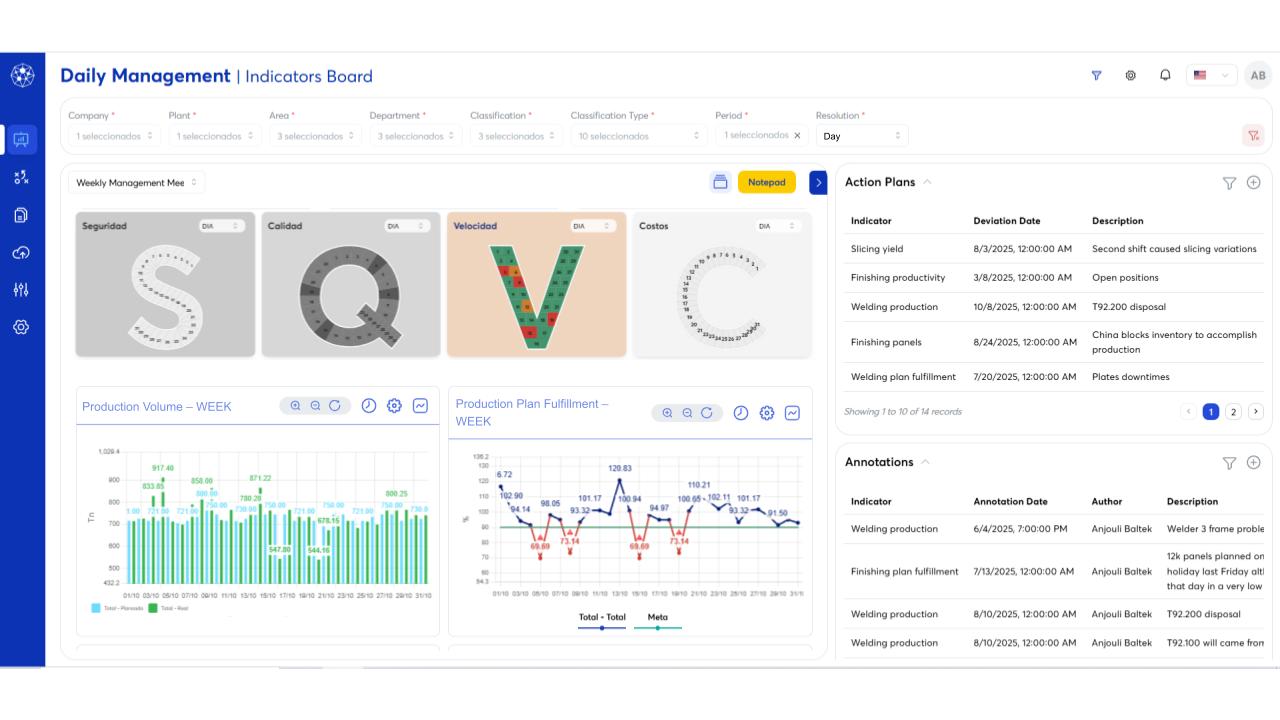The height and width of the screenshot is (720, 1280).
Task: Open upload cloud icon in sidebar
Action: (21, 253)
